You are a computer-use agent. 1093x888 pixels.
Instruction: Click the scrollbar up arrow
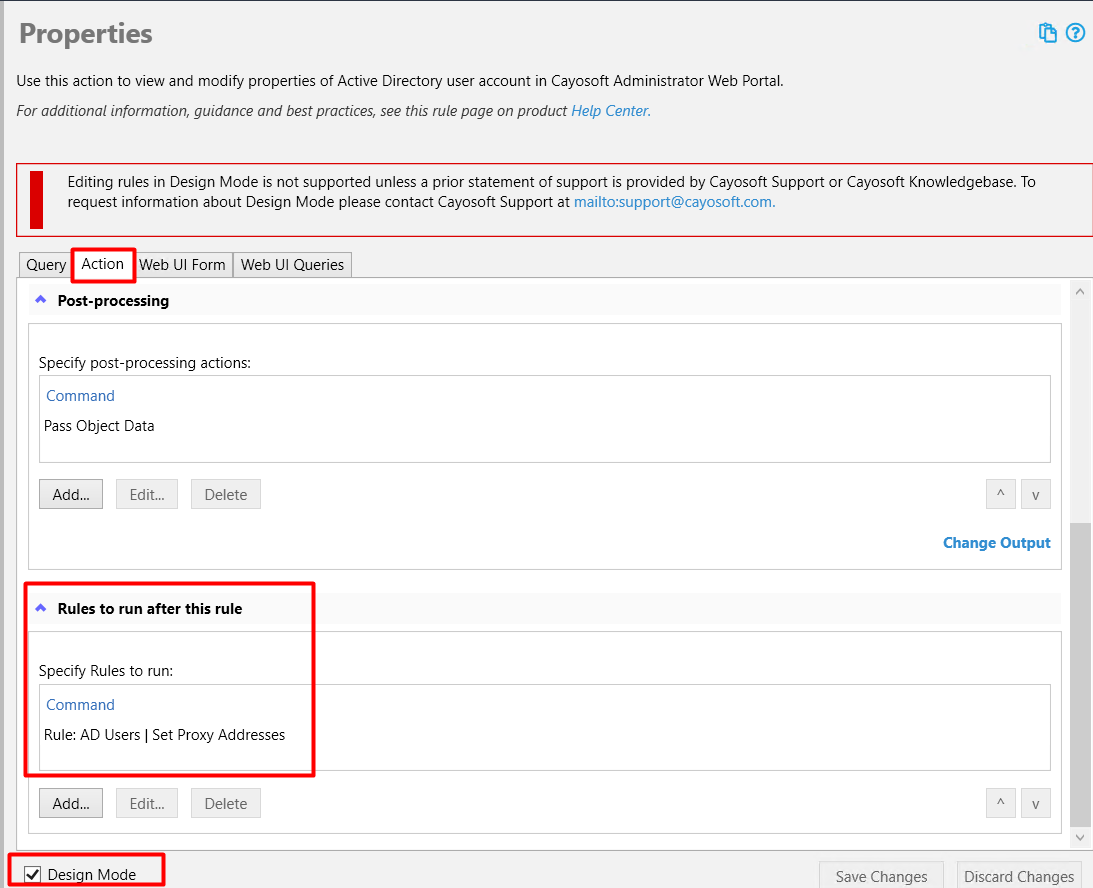1080,291
